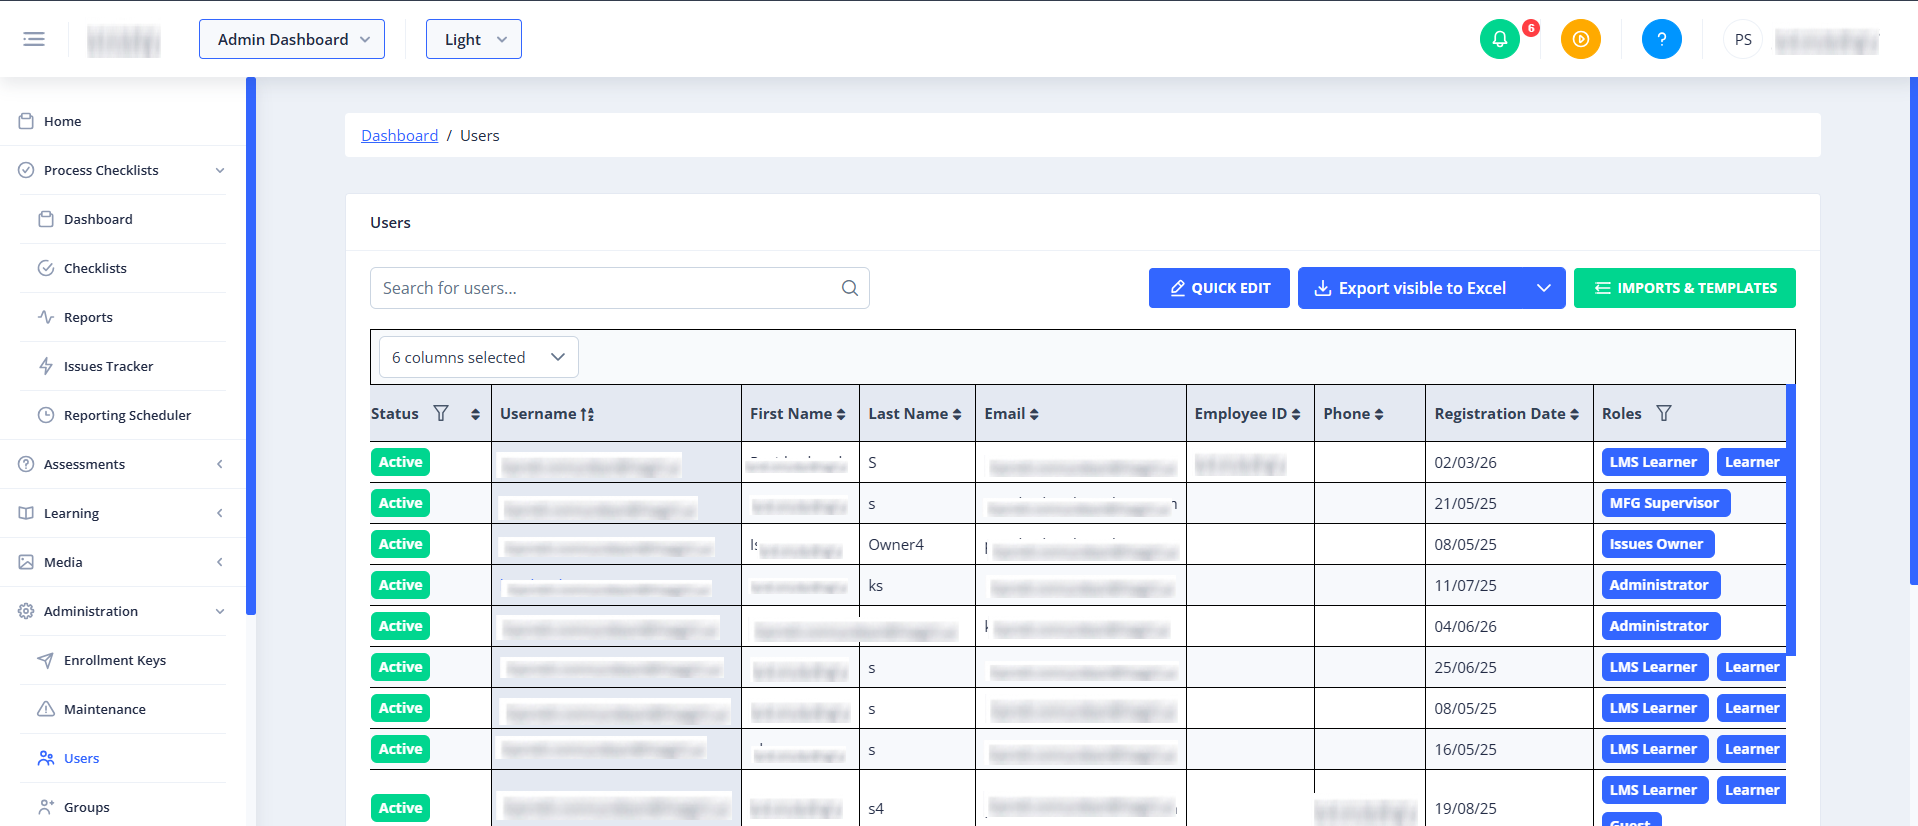
Task: Sort the Email column
Action: tap(1034, 414)
